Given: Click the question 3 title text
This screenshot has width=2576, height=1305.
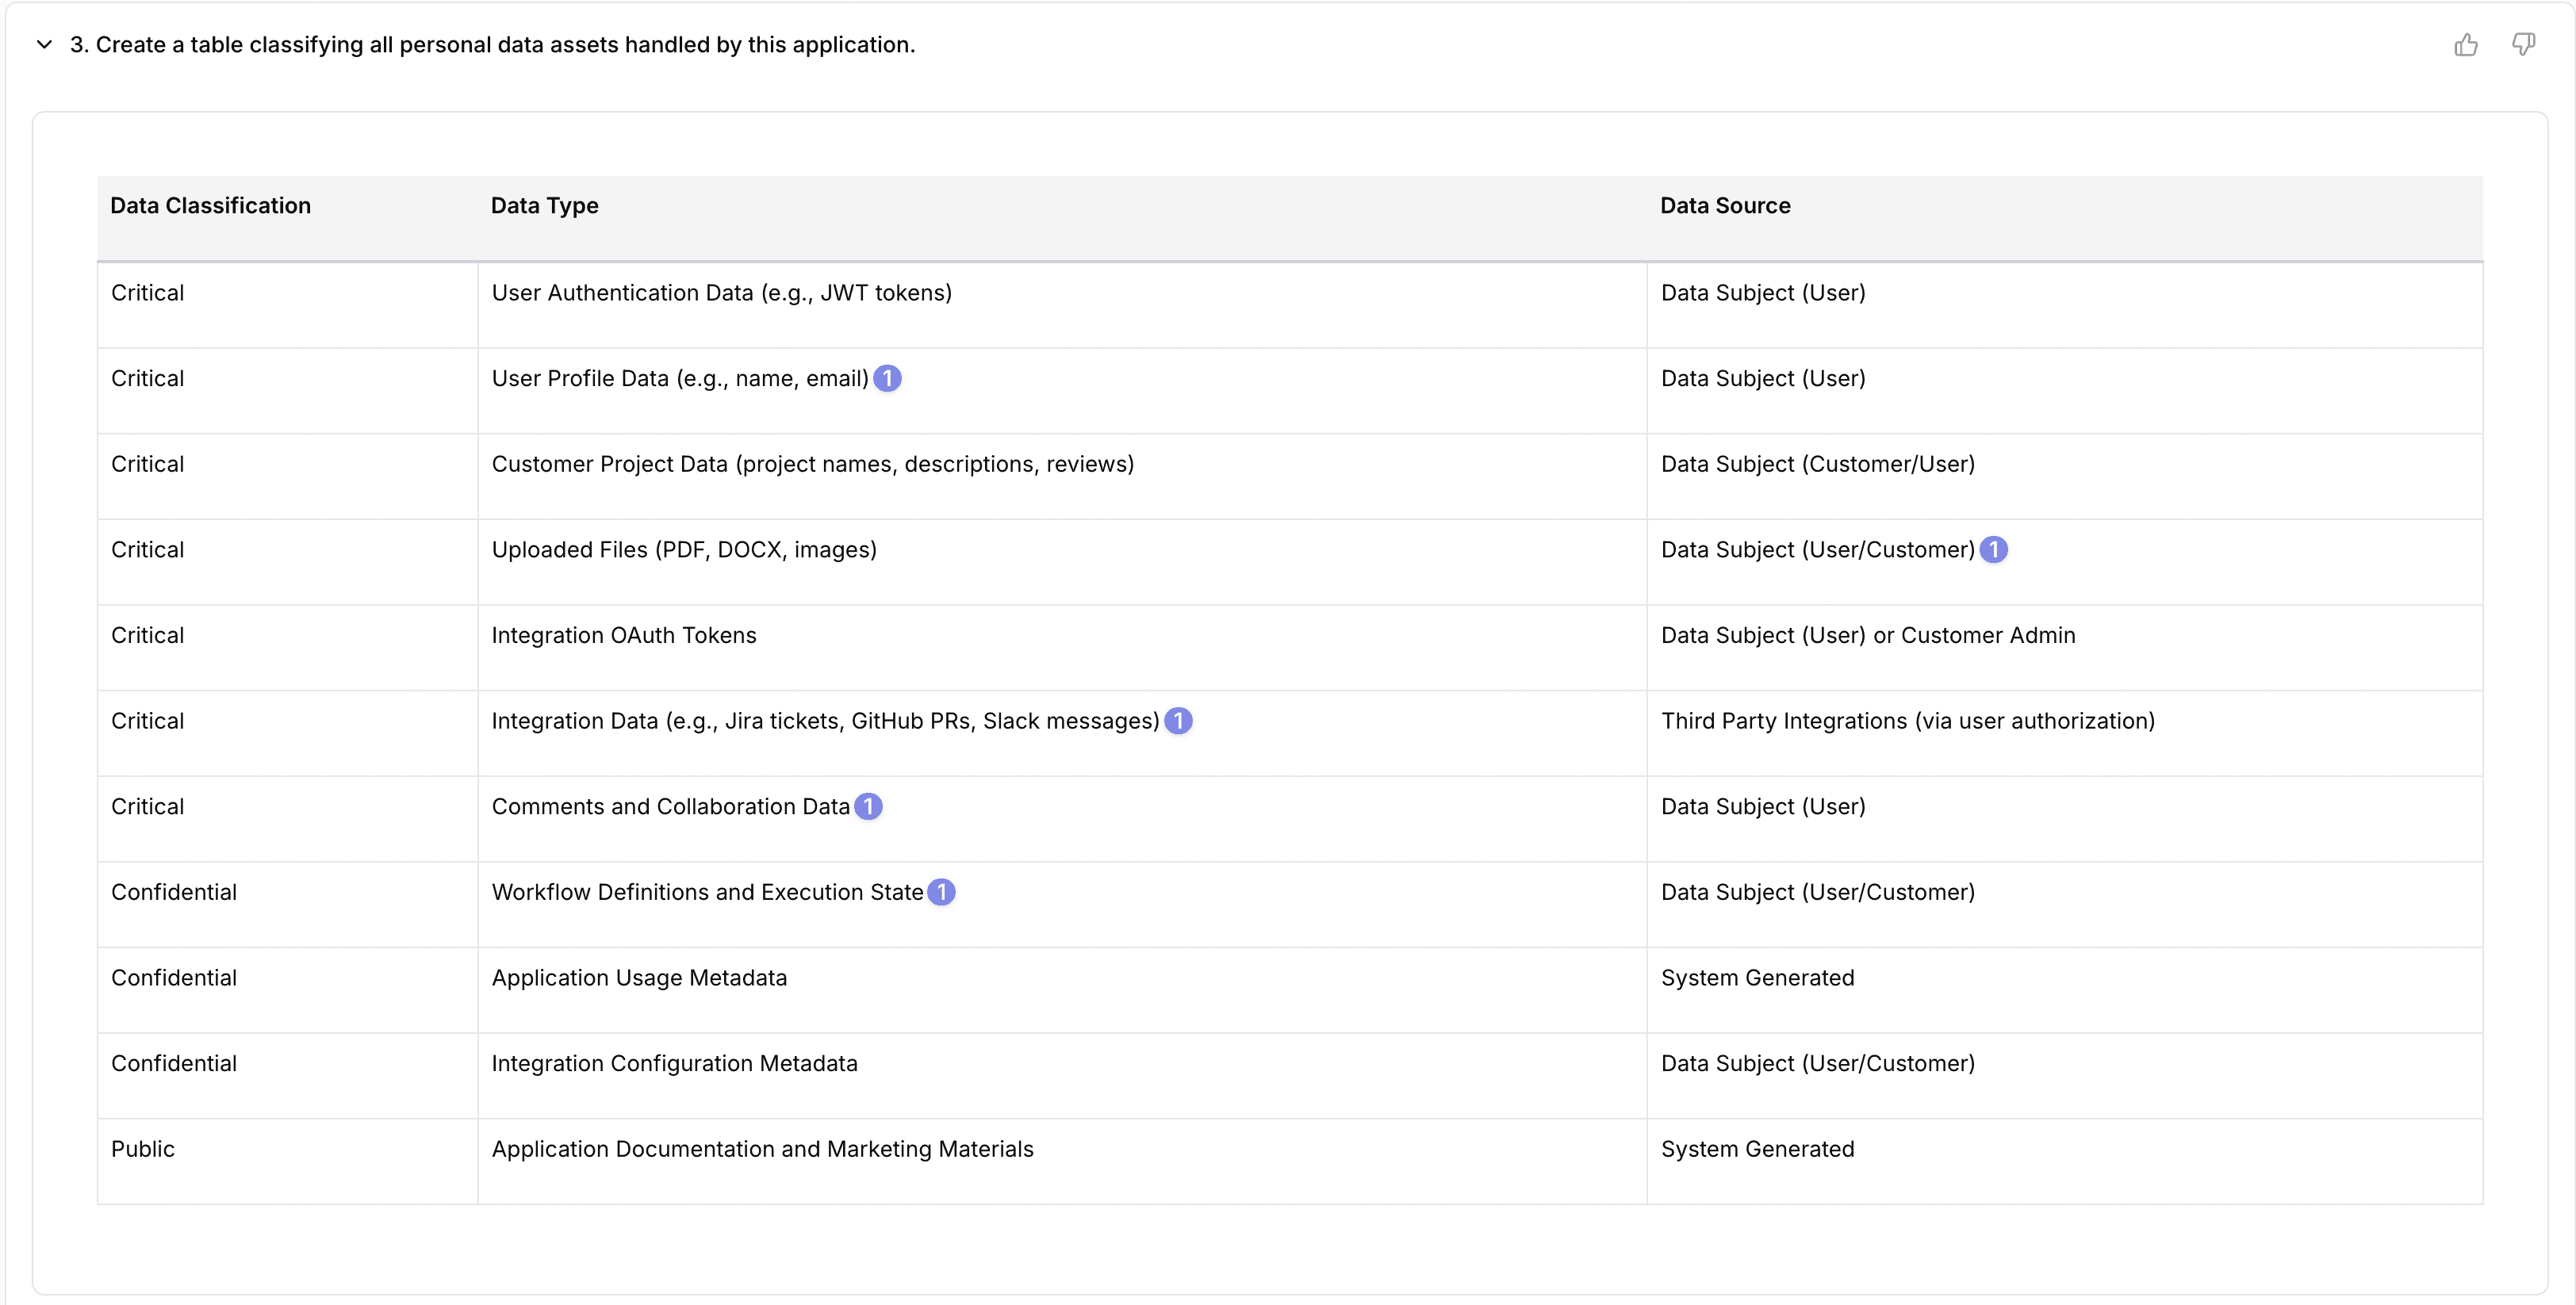Looking at the screenshot, I should tap(492, 45).
